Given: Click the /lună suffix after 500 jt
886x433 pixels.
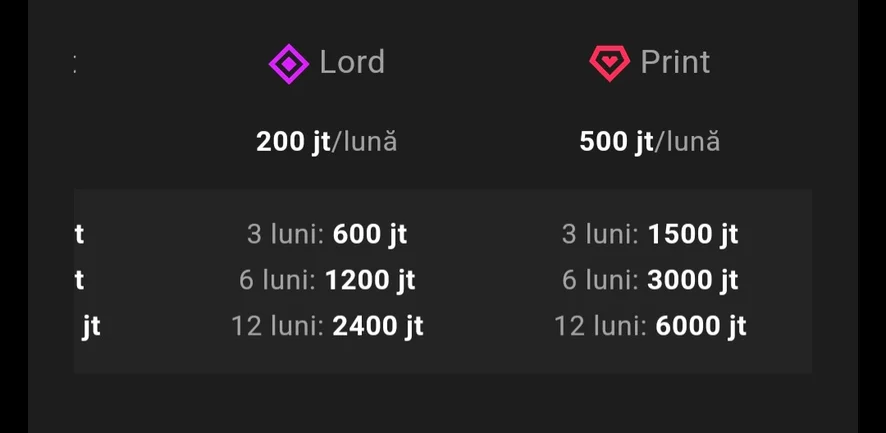Looking at the screenshot, I should click(x=688, y=142).
